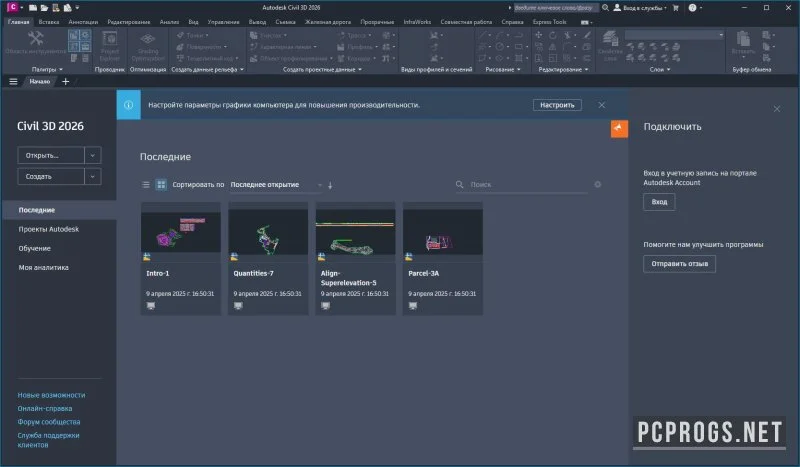This screenshot has width=800, height=467.
Task: Click the Открыть... button
Action: pos(51,155)
